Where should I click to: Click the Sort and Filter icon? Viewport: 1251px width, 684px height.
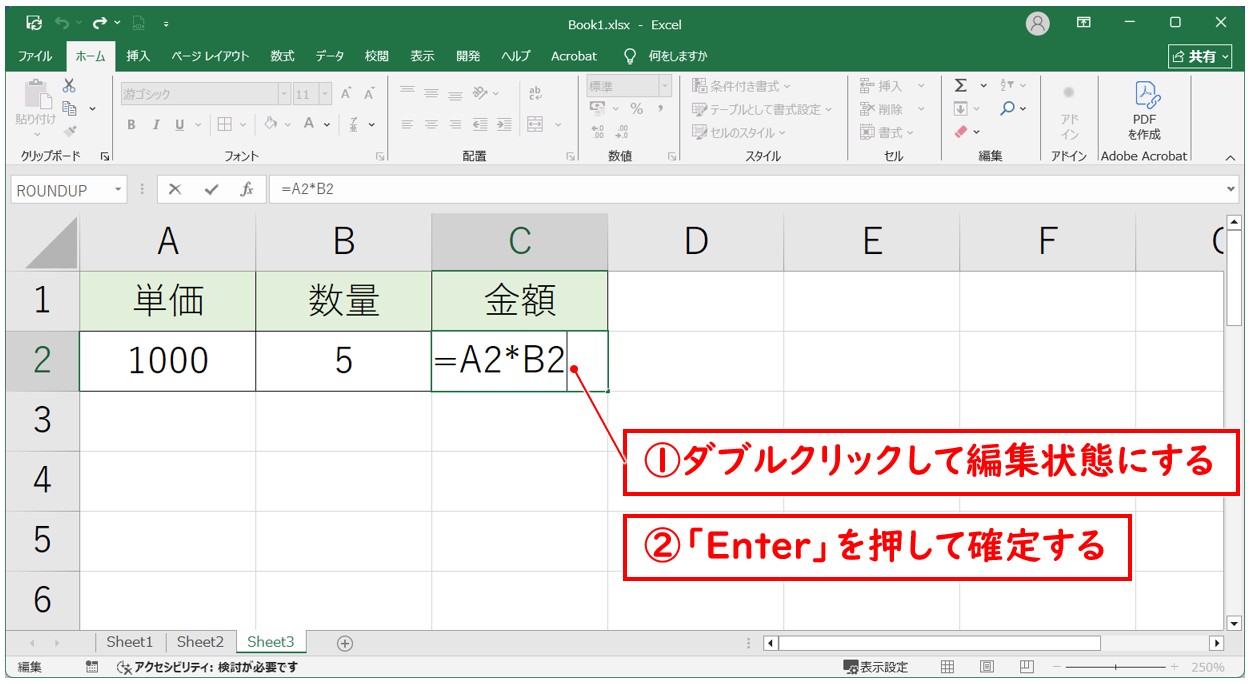pyautogui.click(x=1007, y=86)
